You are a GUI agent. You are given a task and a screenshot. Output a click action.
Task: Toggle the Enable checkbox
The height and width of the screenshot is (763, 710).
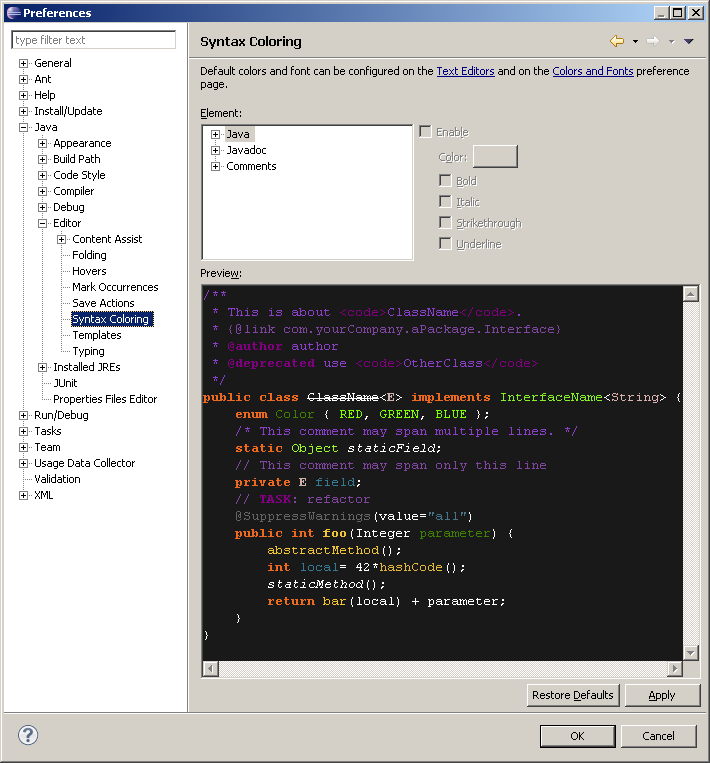click(425, 132)
